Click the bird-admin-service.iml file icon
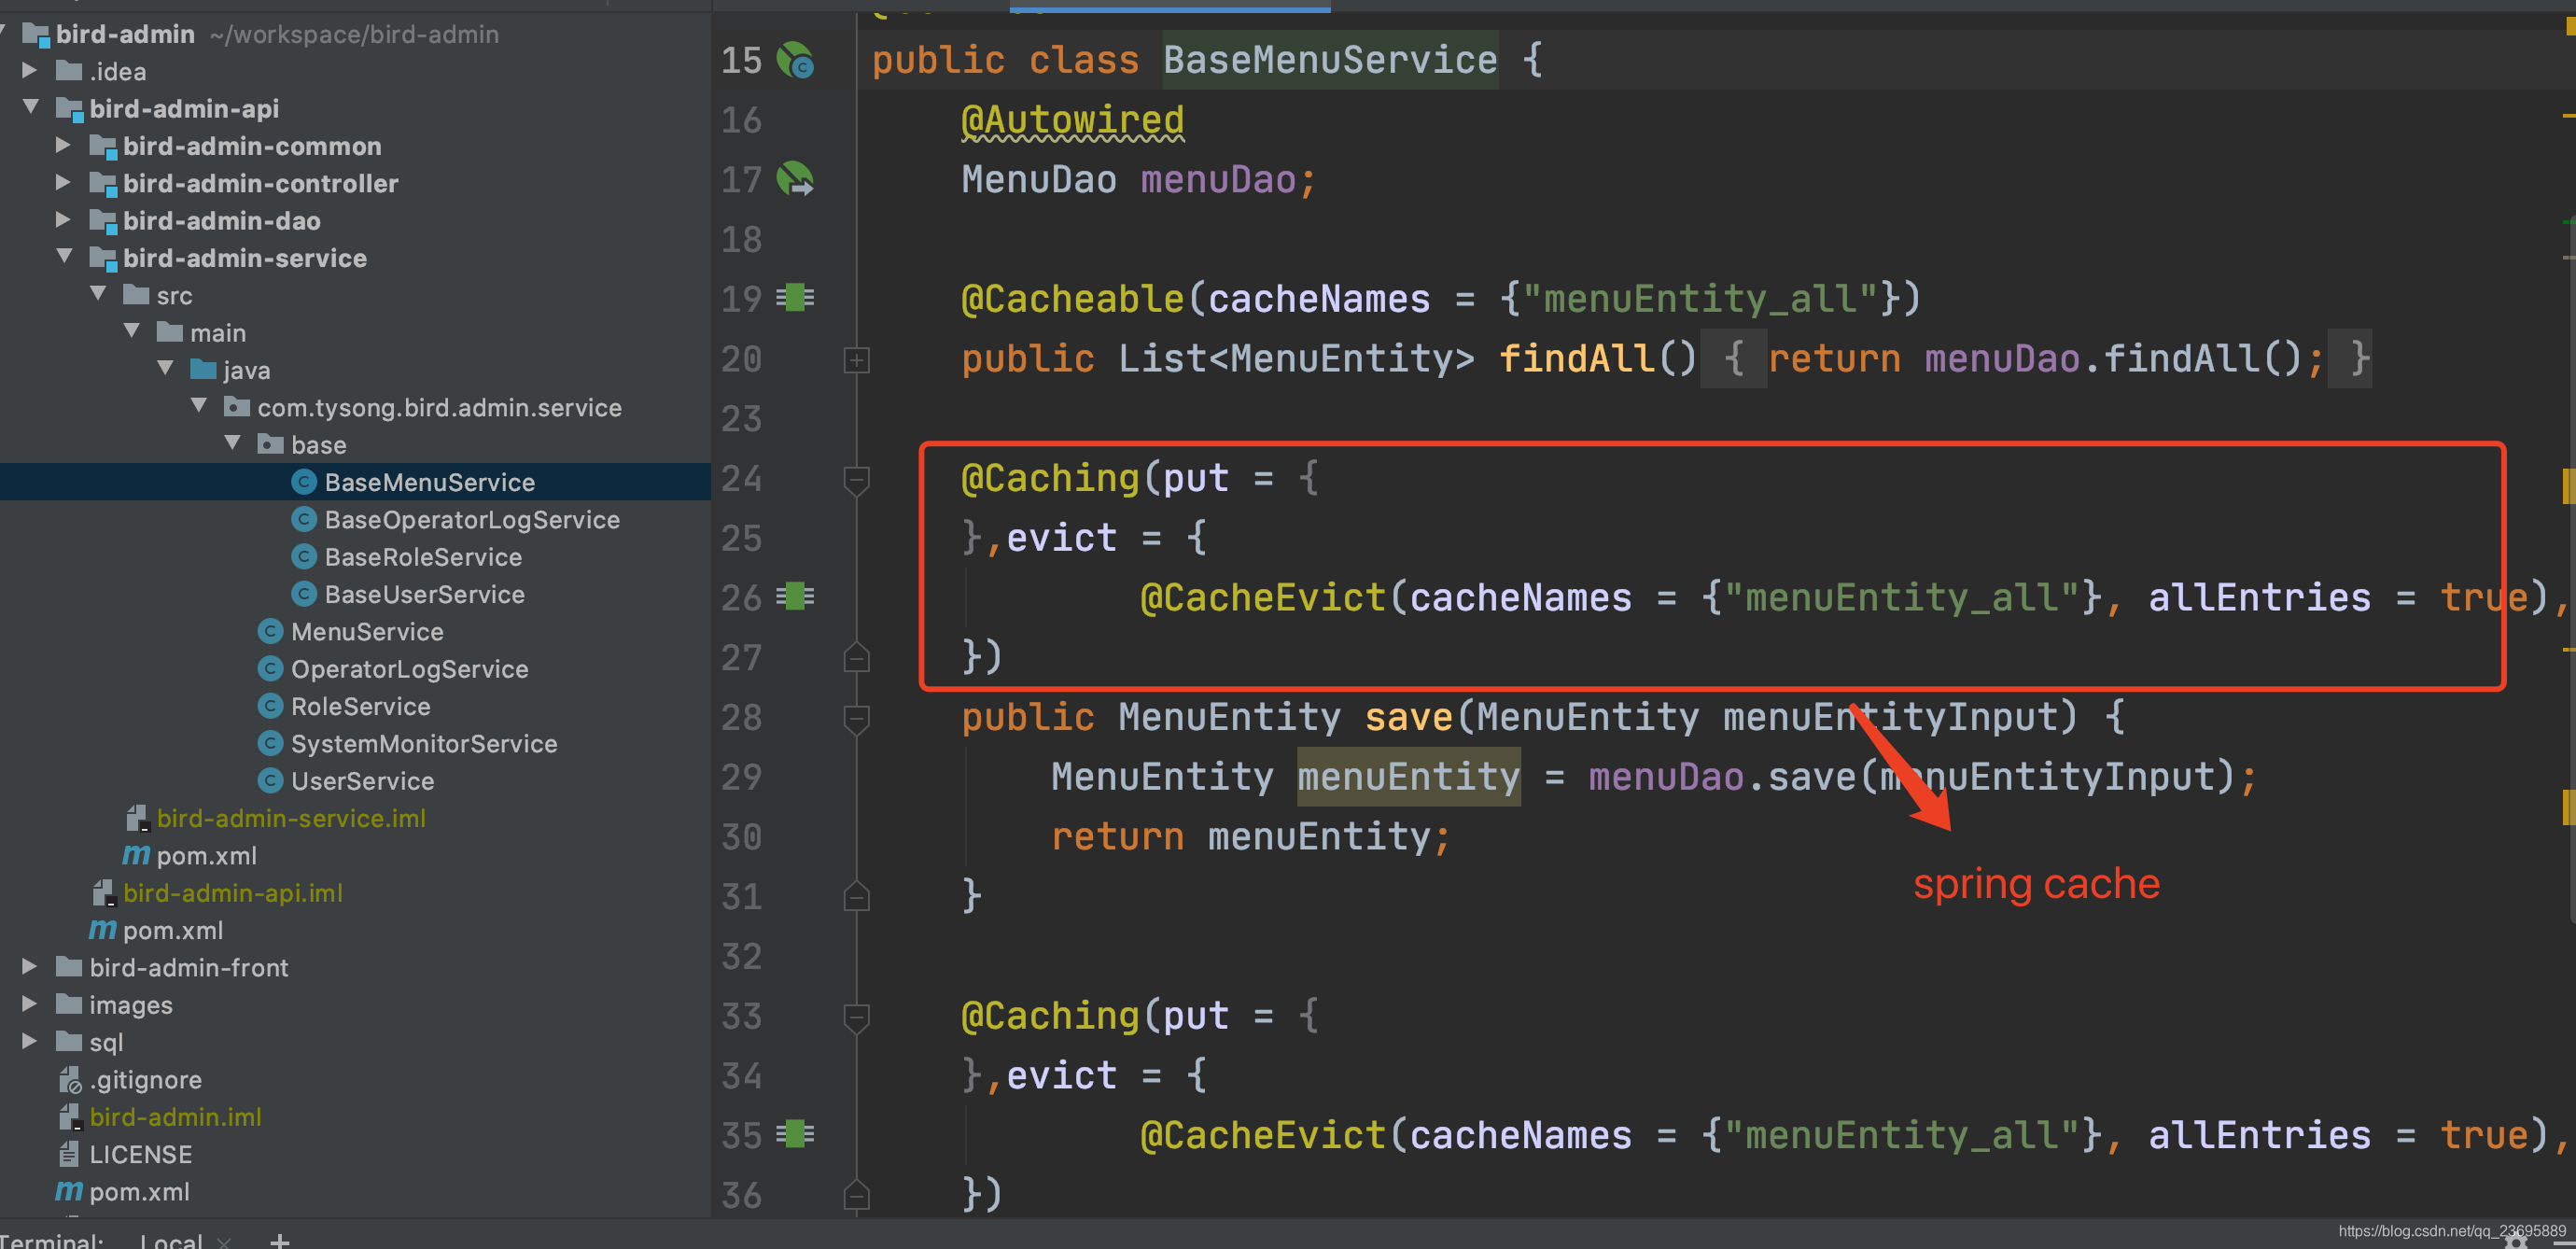Viewport: 2576px width, 1249px height. (x=137, y=818)
